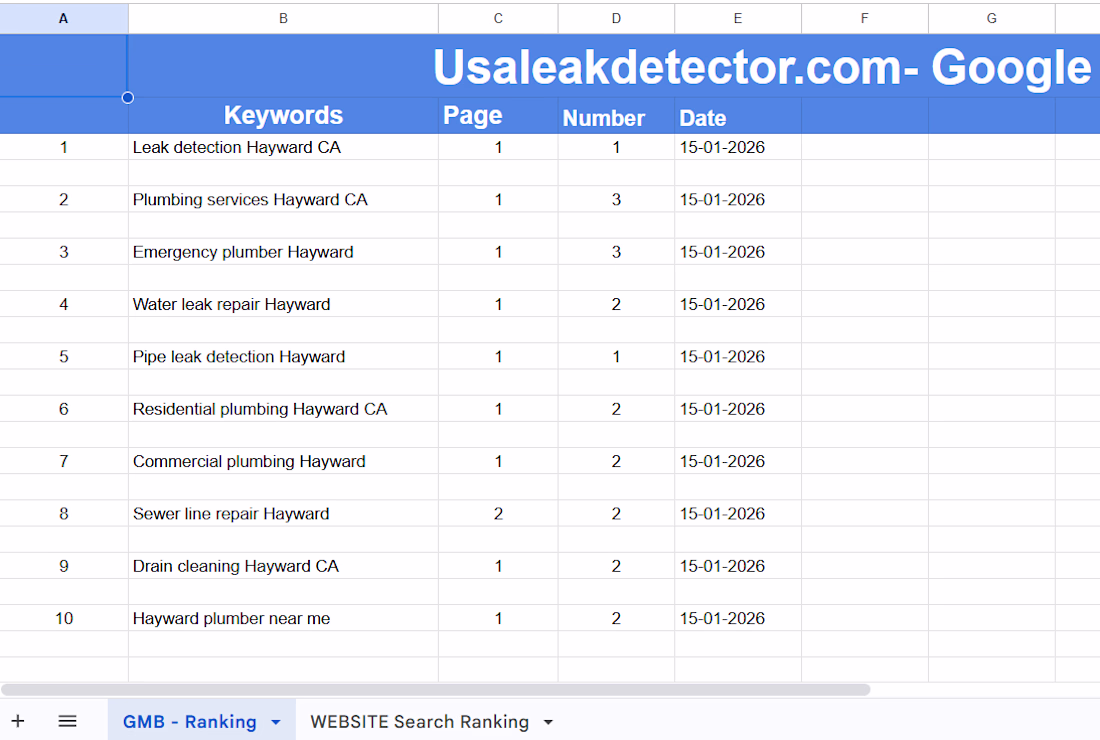Select cell 'Sewer line repair Hayward'

click(283, 513)
